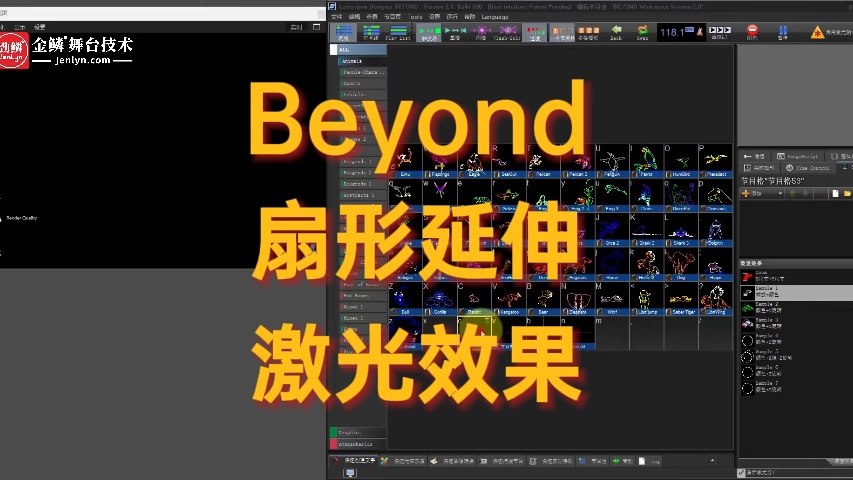Select the Kangaroo cue thumbnail
The width and height of the screenshot is (853, 480).
coord(509,299)
